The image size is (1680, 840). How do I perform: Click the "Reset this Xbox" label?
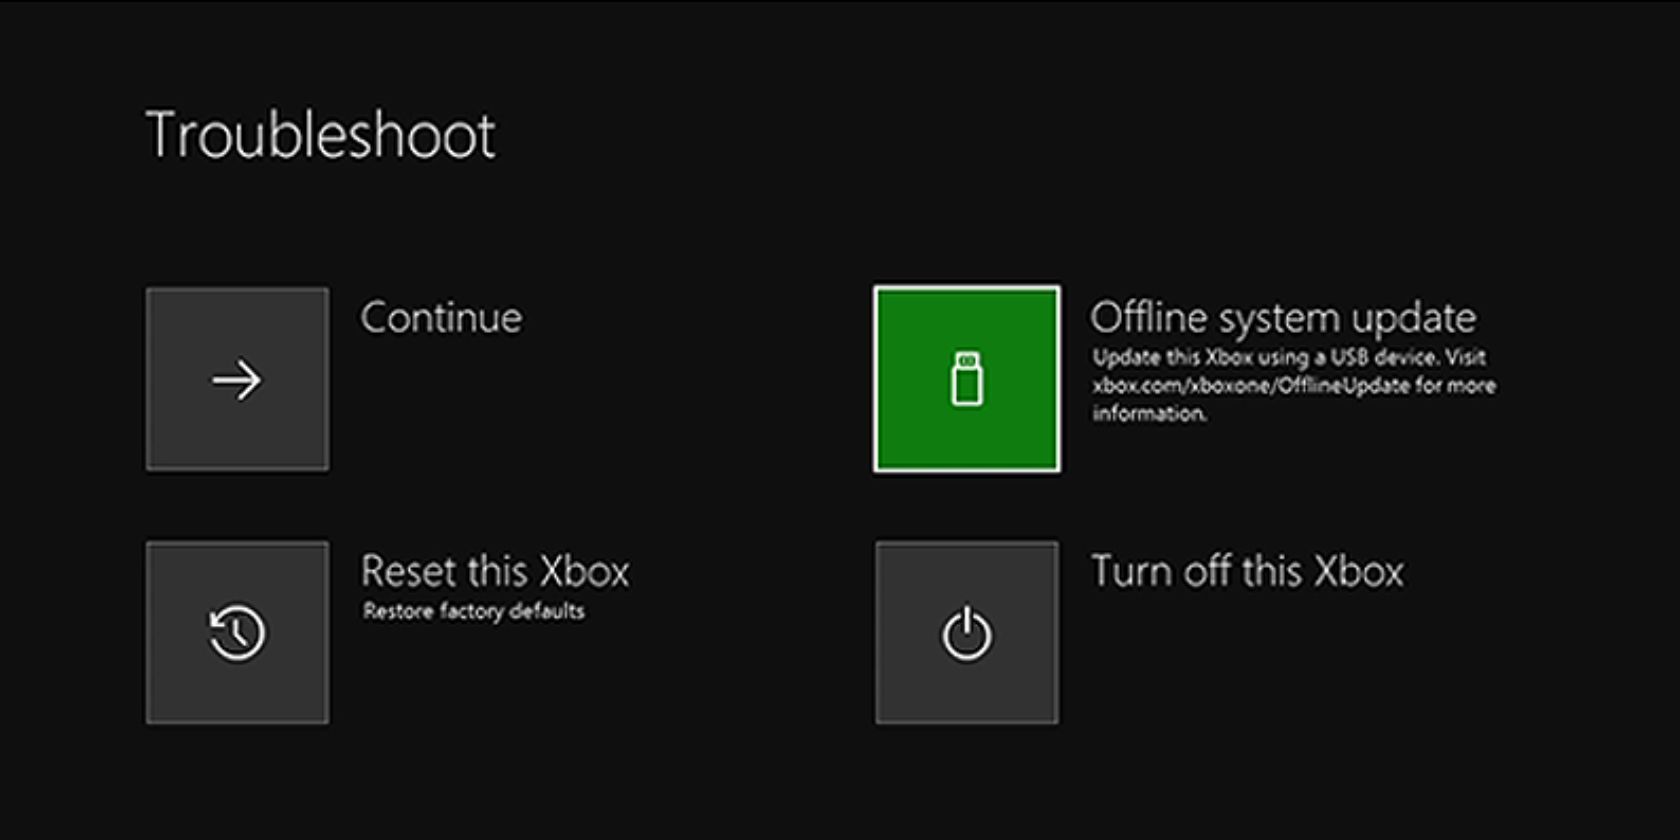point(495,571)
